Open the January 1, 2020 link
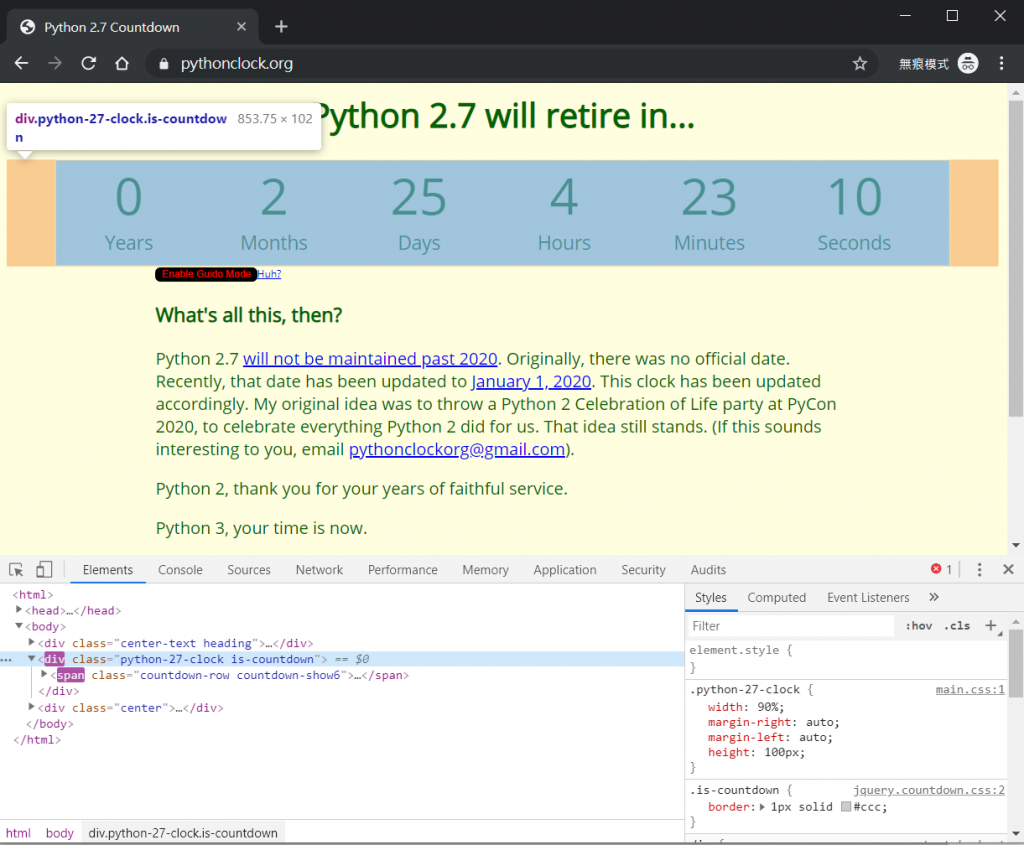Viewport: 1024px width, 845px height. (531, 381)
